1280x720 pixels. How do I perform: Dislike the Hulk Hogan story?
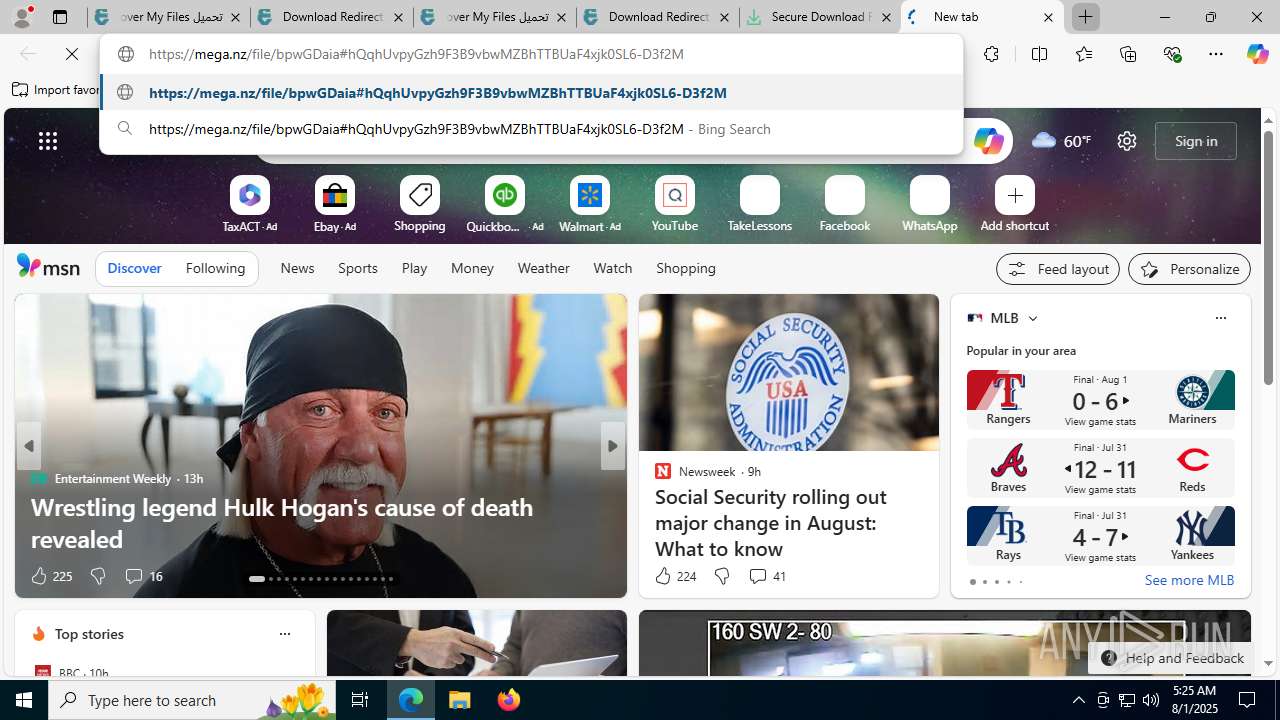click(x=98, y=576)
